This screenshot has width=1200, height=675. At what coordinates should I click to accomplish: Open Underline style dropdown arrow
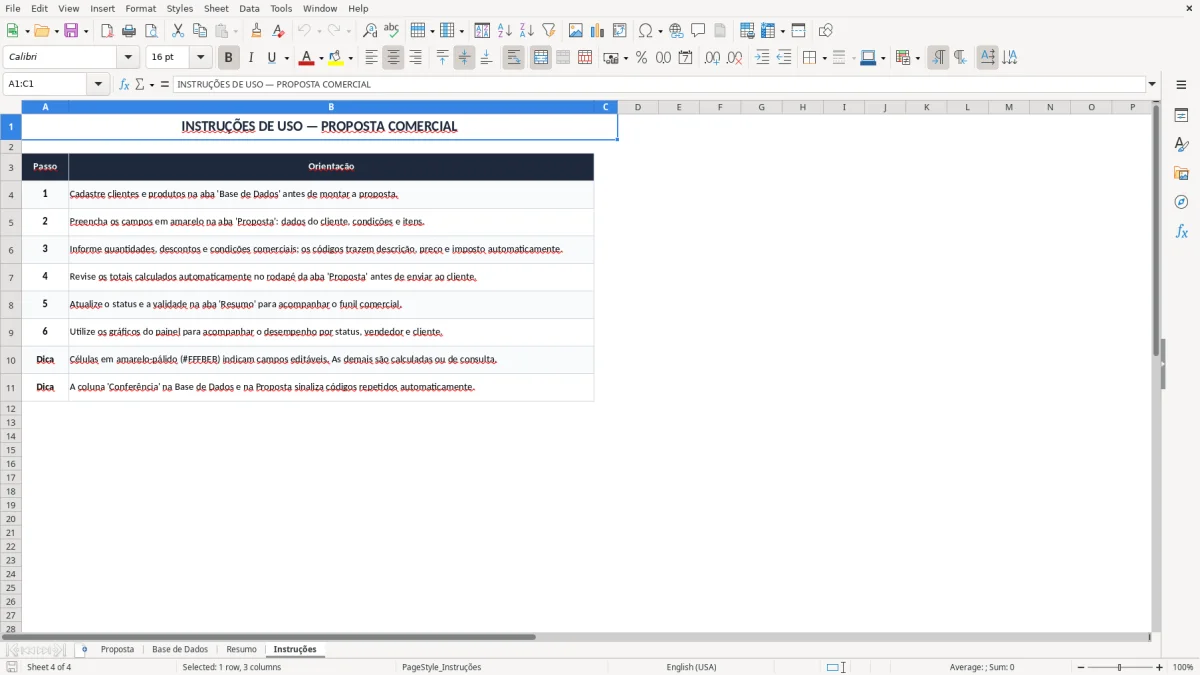pos(286,58)
